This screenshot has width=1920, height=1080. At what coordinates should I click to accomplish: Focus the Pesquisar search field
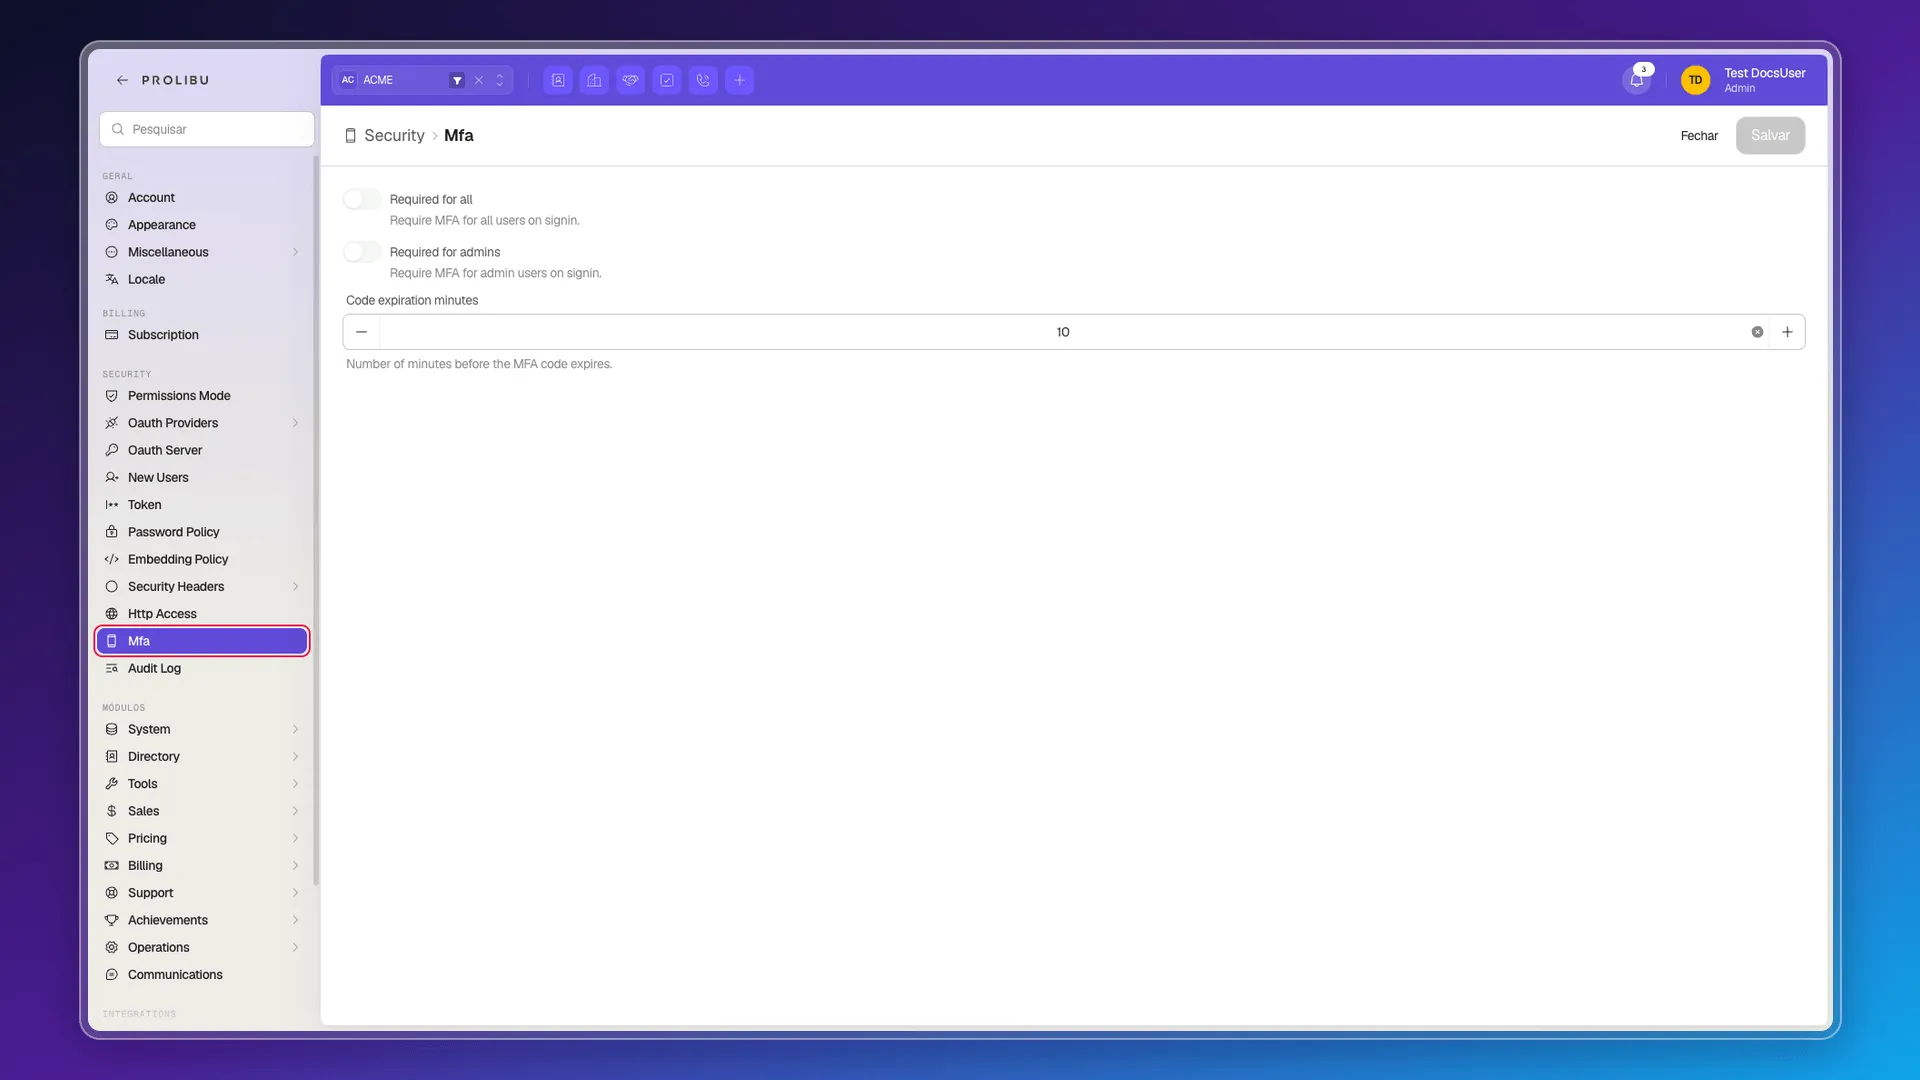point(207,129)
